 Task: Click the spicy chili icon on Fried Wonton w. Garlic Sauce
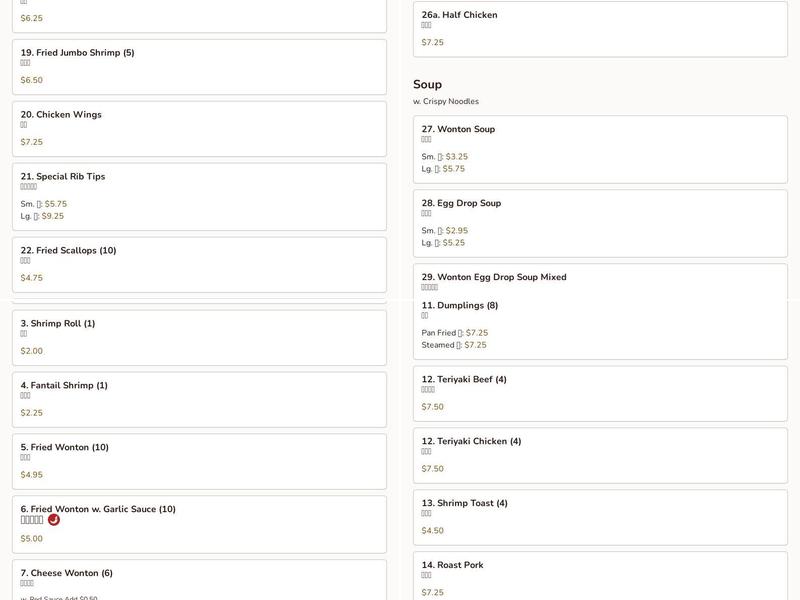(54, 520)
